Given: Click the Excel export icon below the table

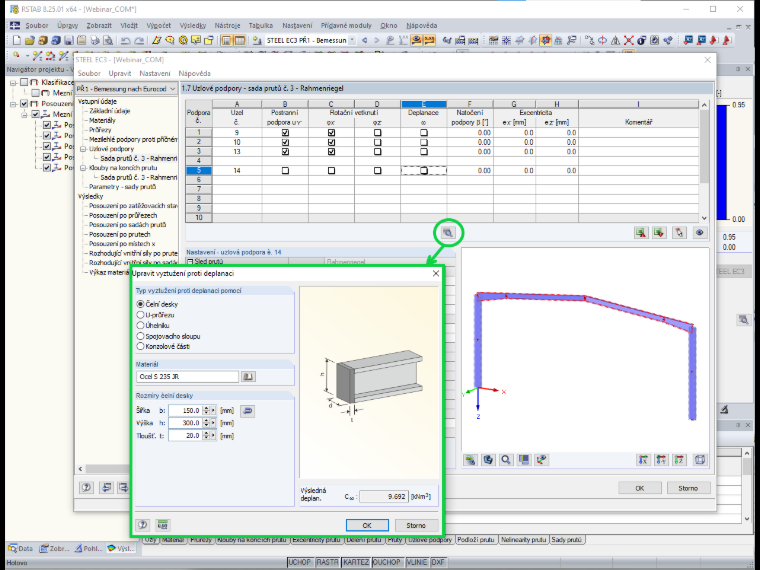Looking at the screenshot, I should 641,233.
